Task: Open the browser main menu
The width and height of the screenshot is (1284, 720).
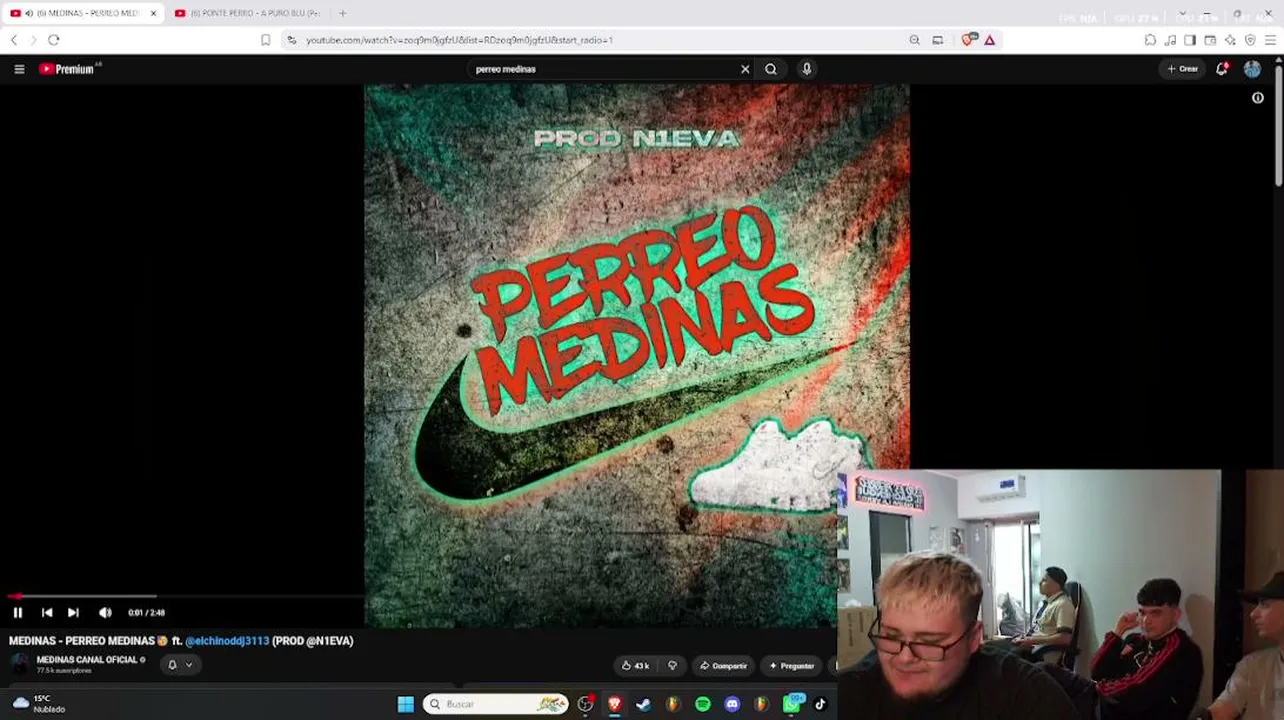Action: click(1271, 40)
